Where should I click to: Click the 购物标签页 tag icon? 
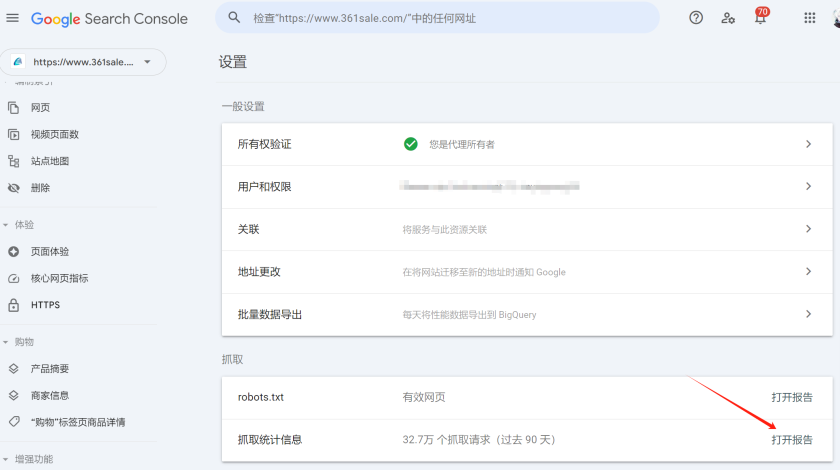click(x=13, y=422)
